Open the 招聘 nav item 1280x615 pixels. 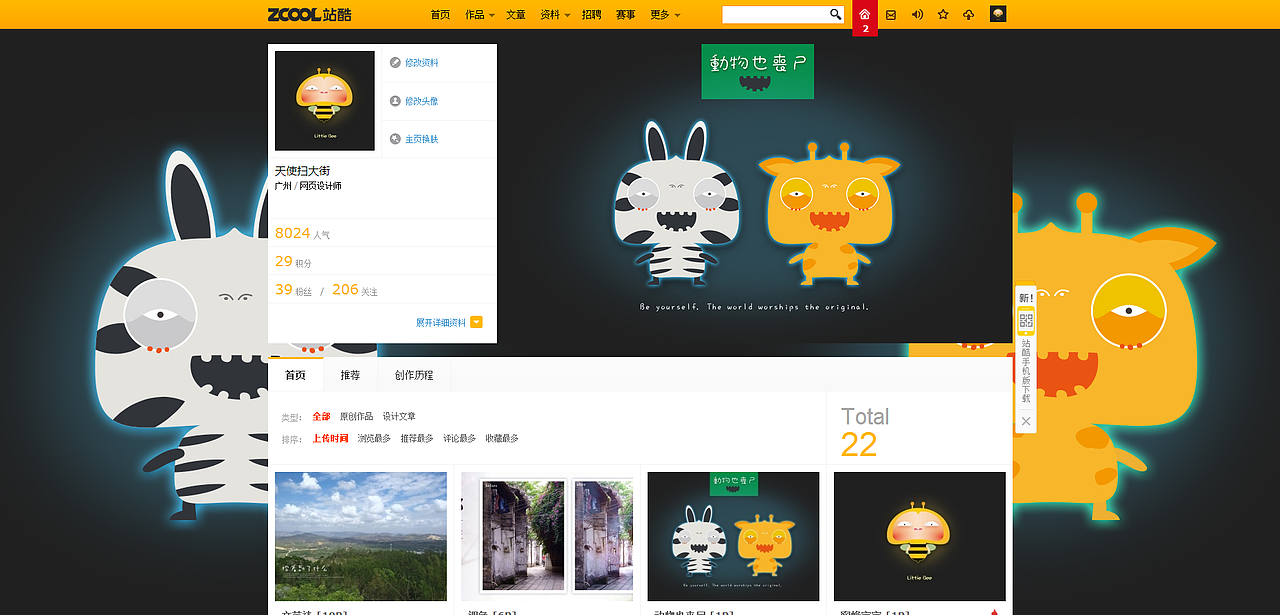click(592, 14)
